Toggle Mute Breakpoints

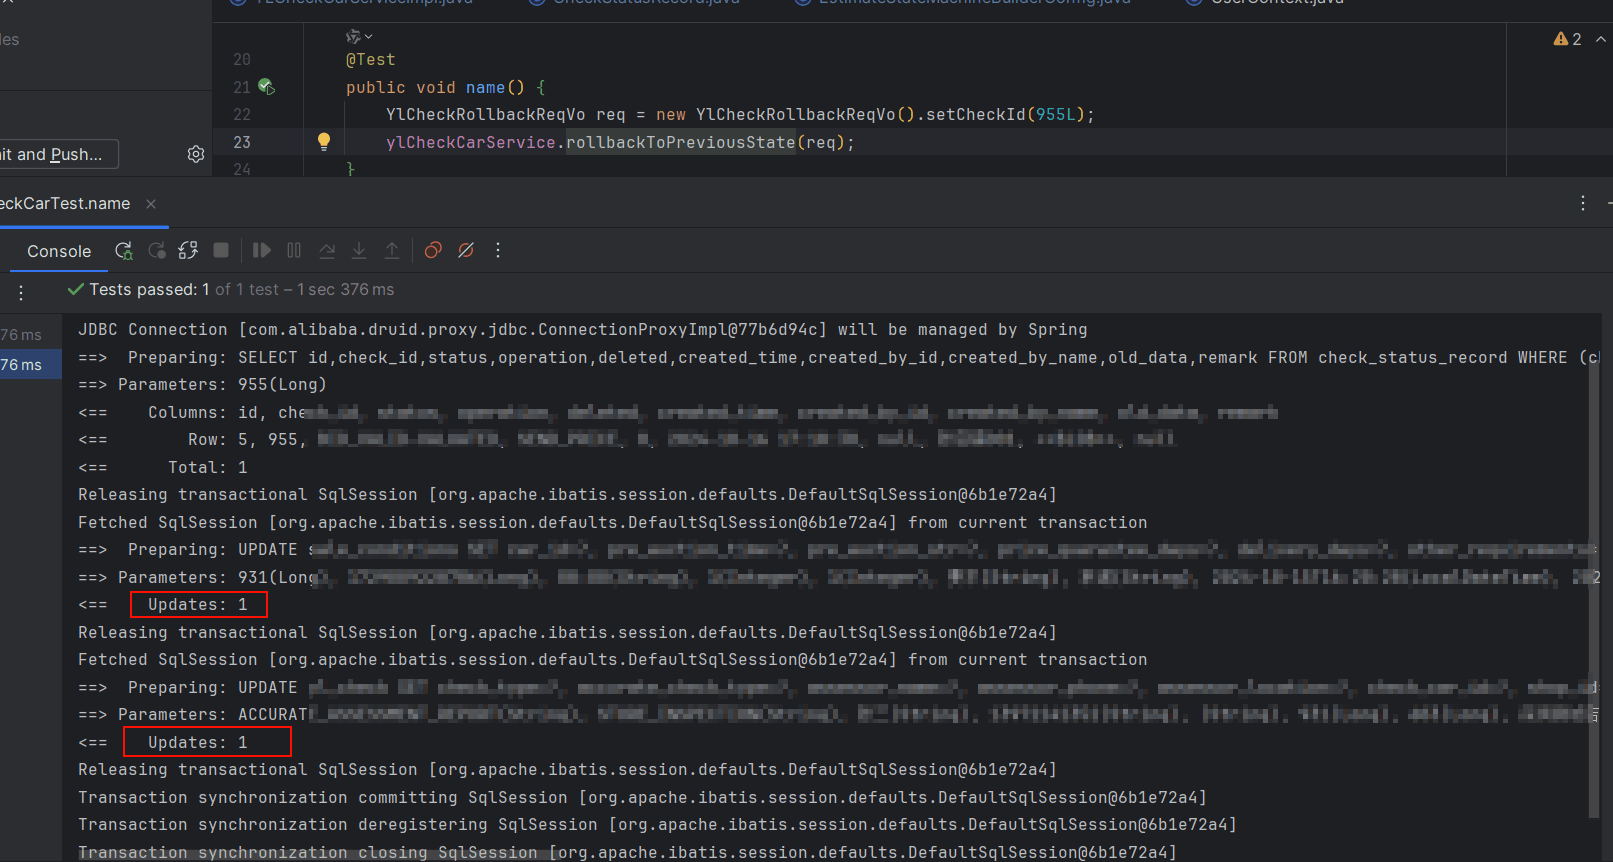click(x=466, y=251)
